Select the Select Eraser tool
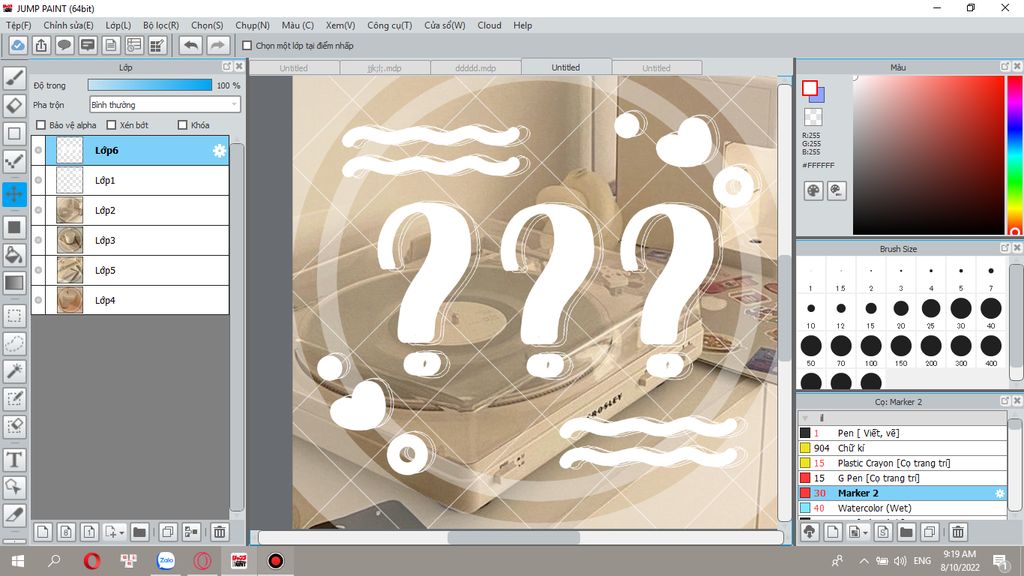The width and height of the screenshot is (1024, 576). click(x=14, y=426)
